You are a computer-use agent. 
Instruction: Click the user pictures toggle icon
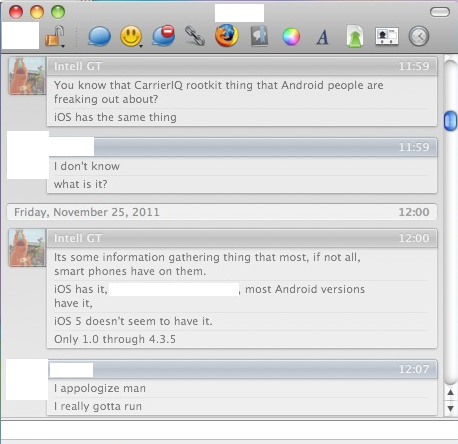click(x=387, y=36)
